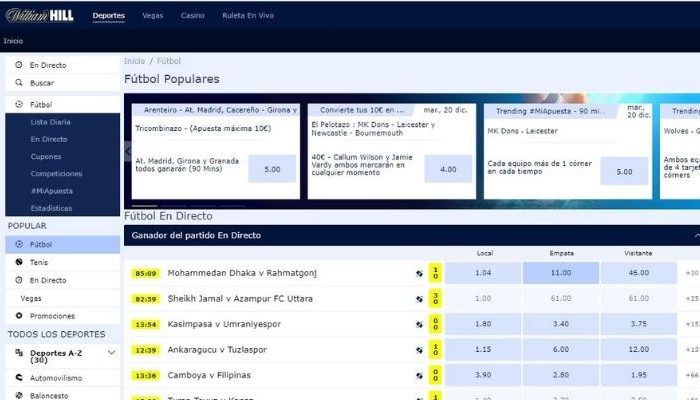
Task: Click the clock icon beside top En Directo
Action: click(x=19, y=65)
